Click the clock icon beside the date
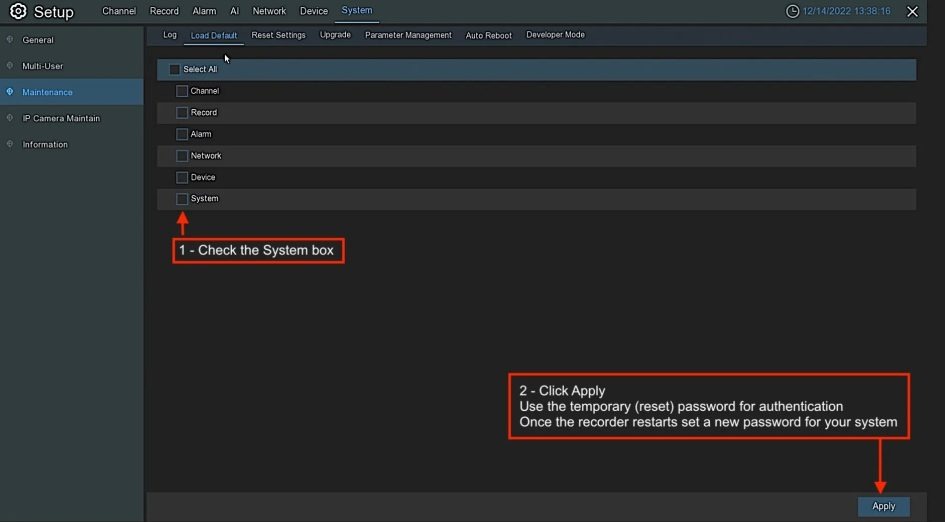Screen dimensions: 945x522 pyautogui.click(x=793, y=11)
